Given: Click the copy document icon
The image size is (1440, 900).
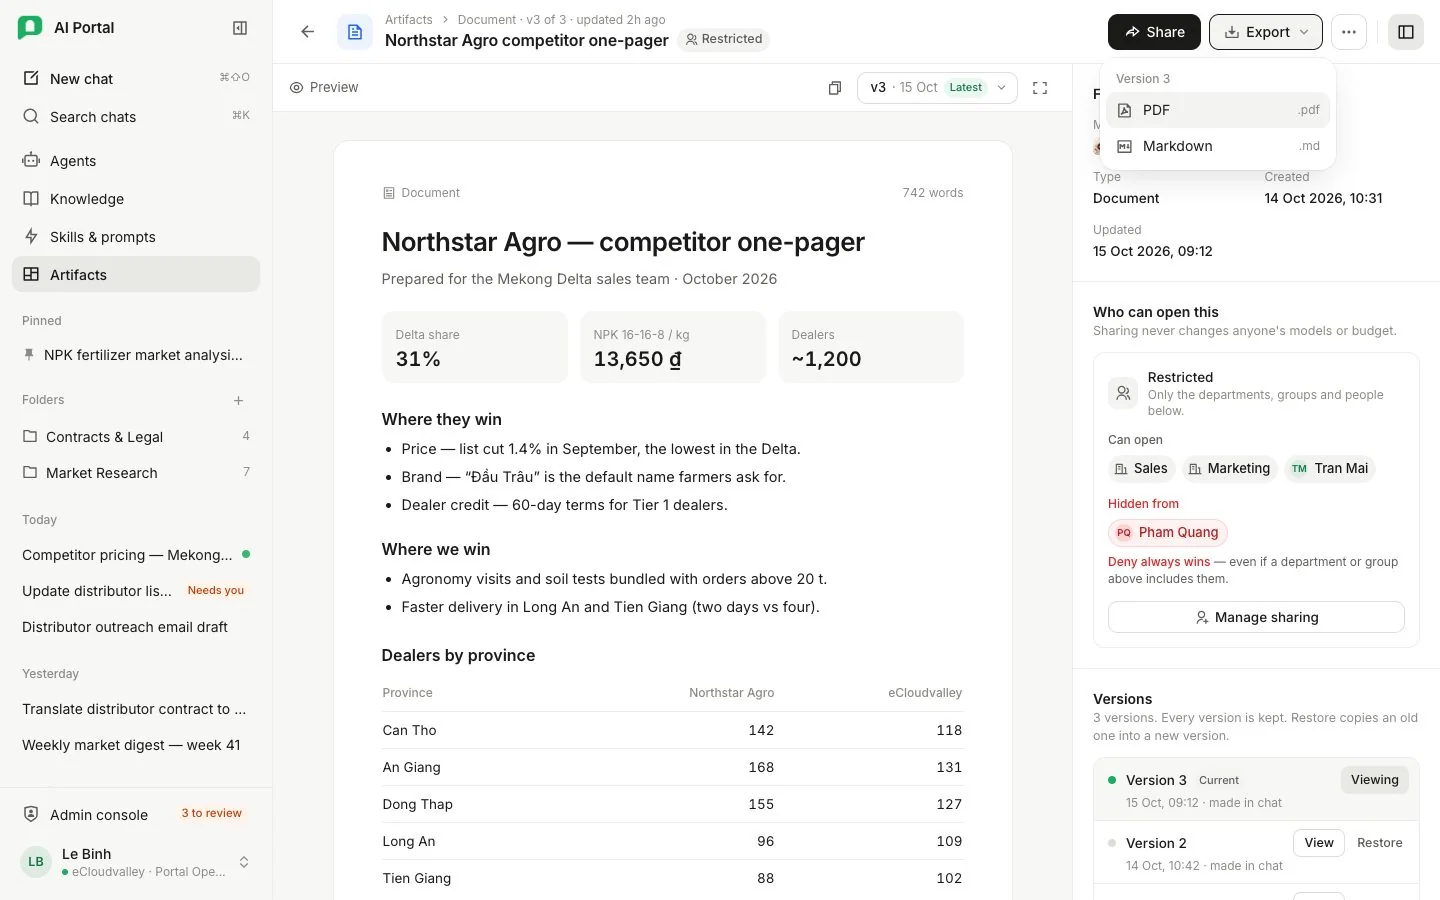Looking at the screenshot, I should (x=835, y=88).
